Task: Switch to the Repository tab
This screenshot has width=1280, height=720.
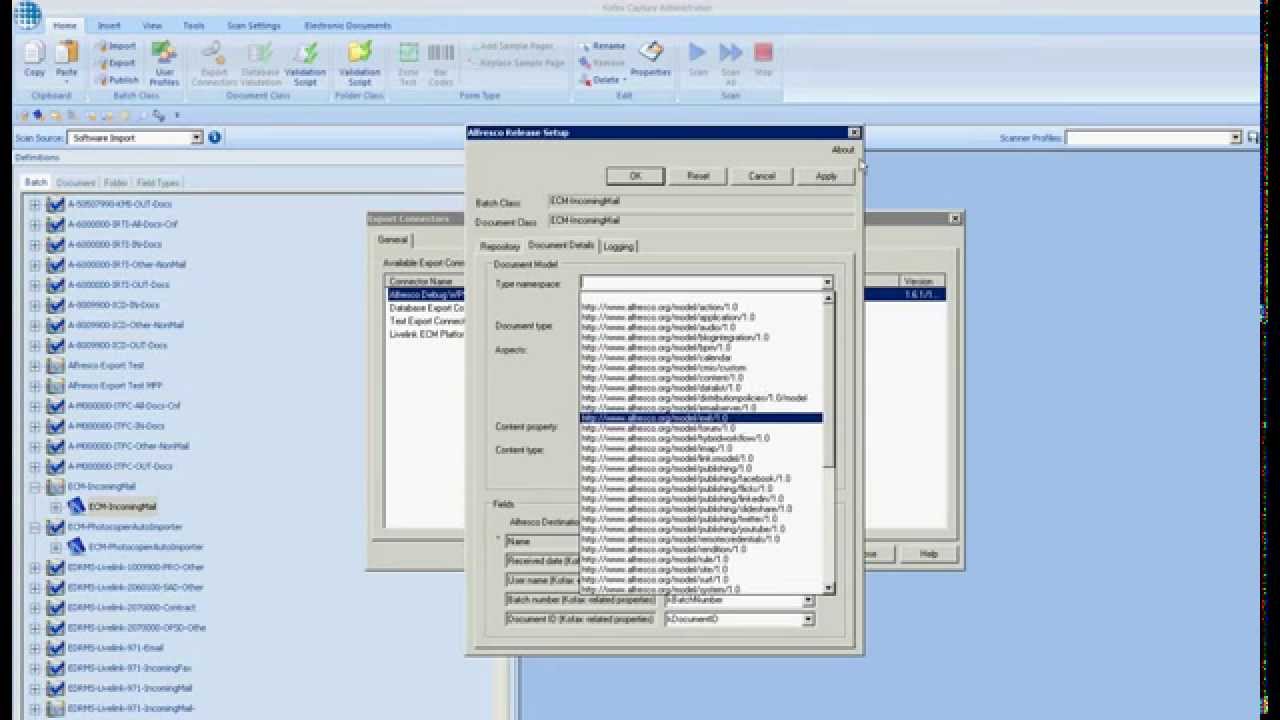Action: 500,246
